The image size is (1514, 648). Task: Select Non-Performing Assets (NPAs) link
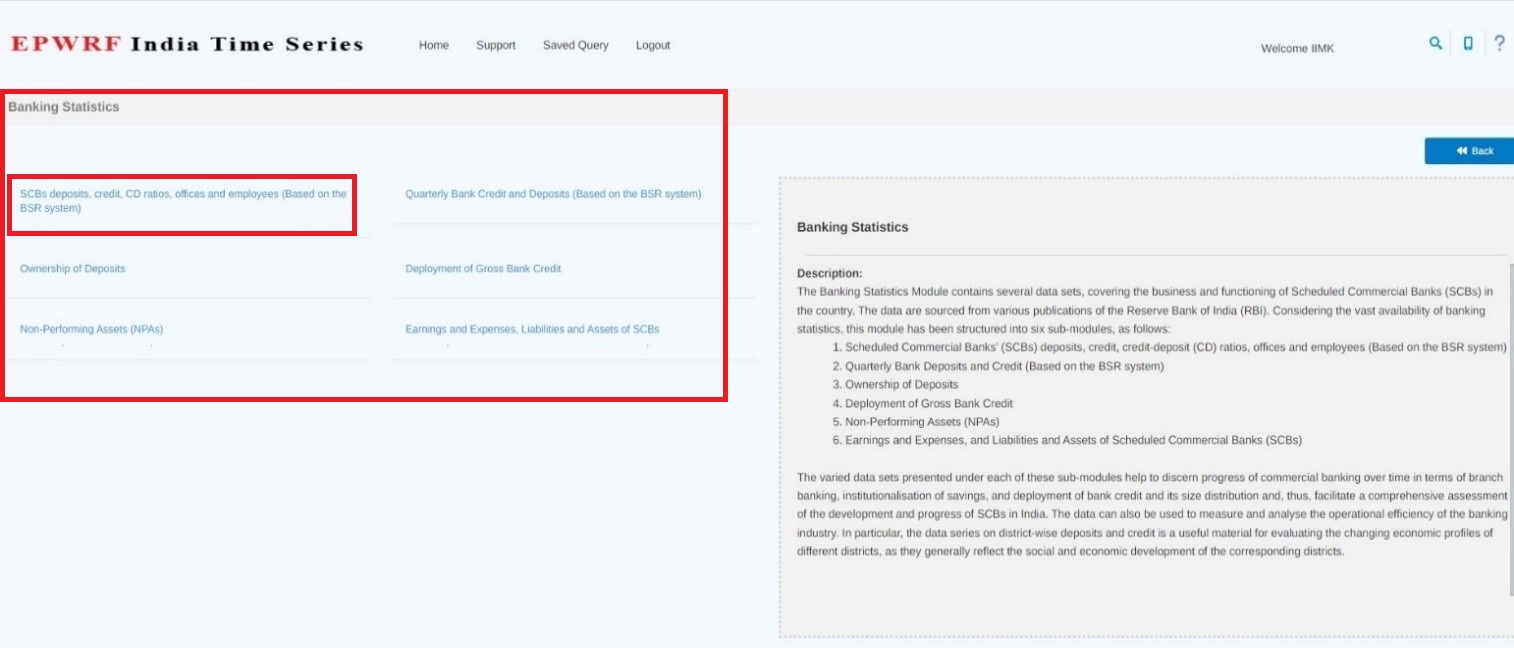[91, 329]
